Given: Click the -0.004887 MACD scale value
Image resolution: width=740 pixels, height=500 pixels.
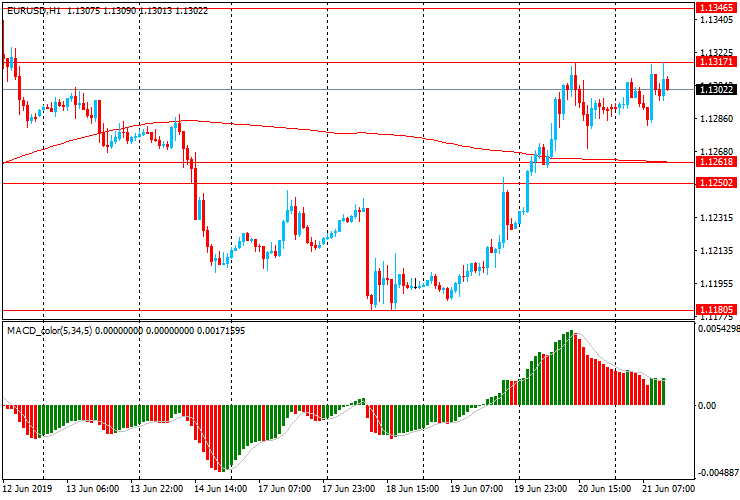Looking at the screenshot, I should pyautogui.click(x=719, y=473).
